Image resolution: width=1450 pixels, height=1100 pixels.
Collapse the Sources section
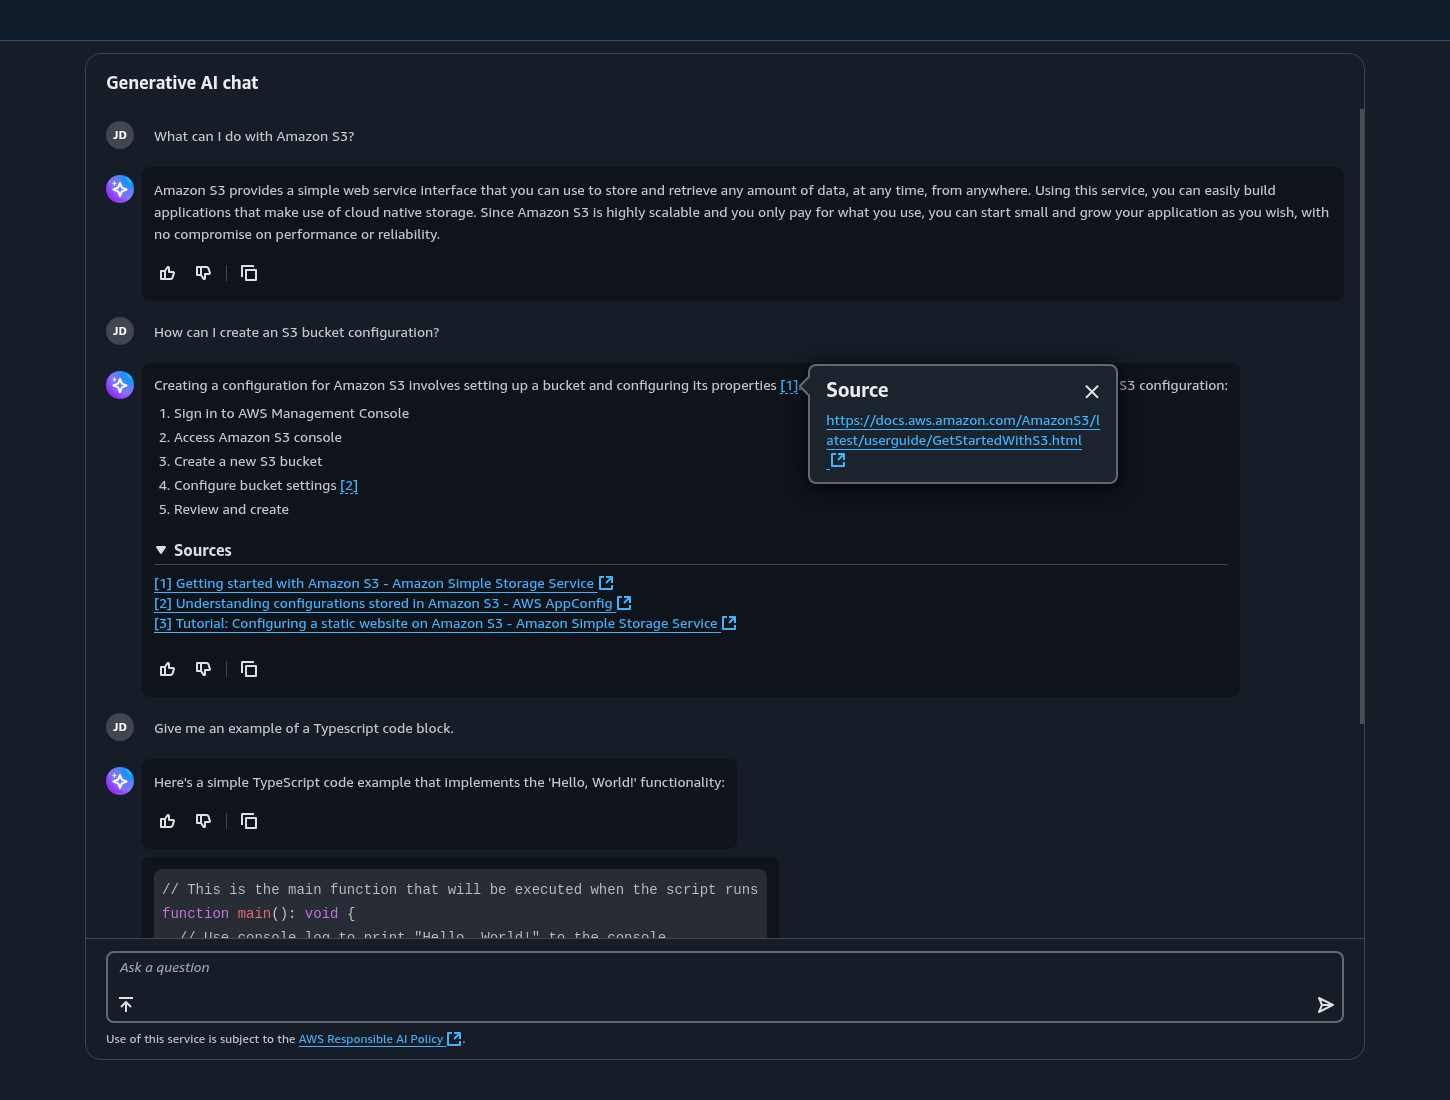160,549
